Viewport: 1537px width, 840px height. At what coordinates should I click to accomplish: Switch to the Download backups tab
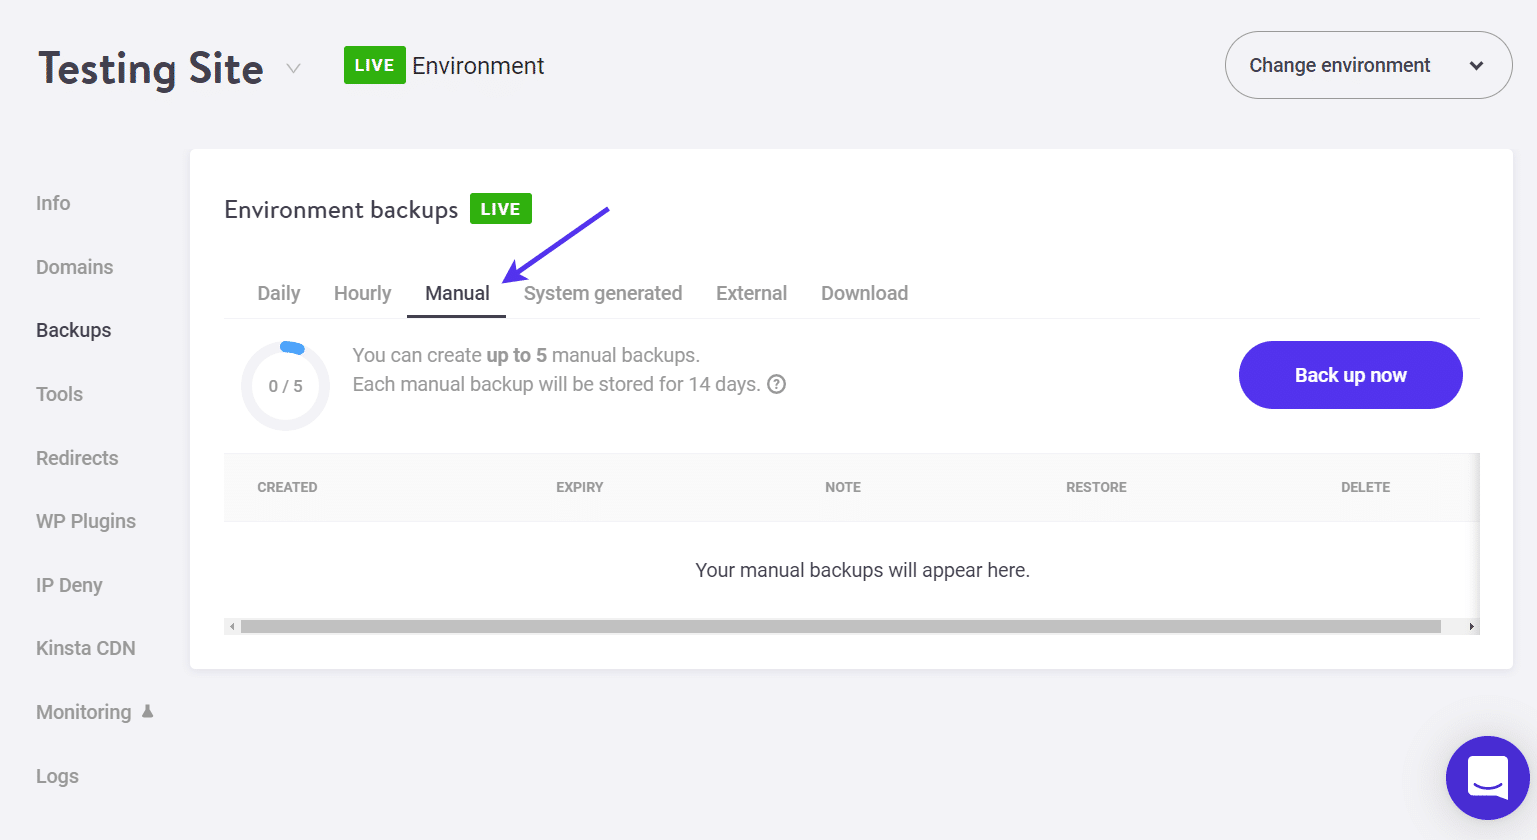[x=864, y=293]
